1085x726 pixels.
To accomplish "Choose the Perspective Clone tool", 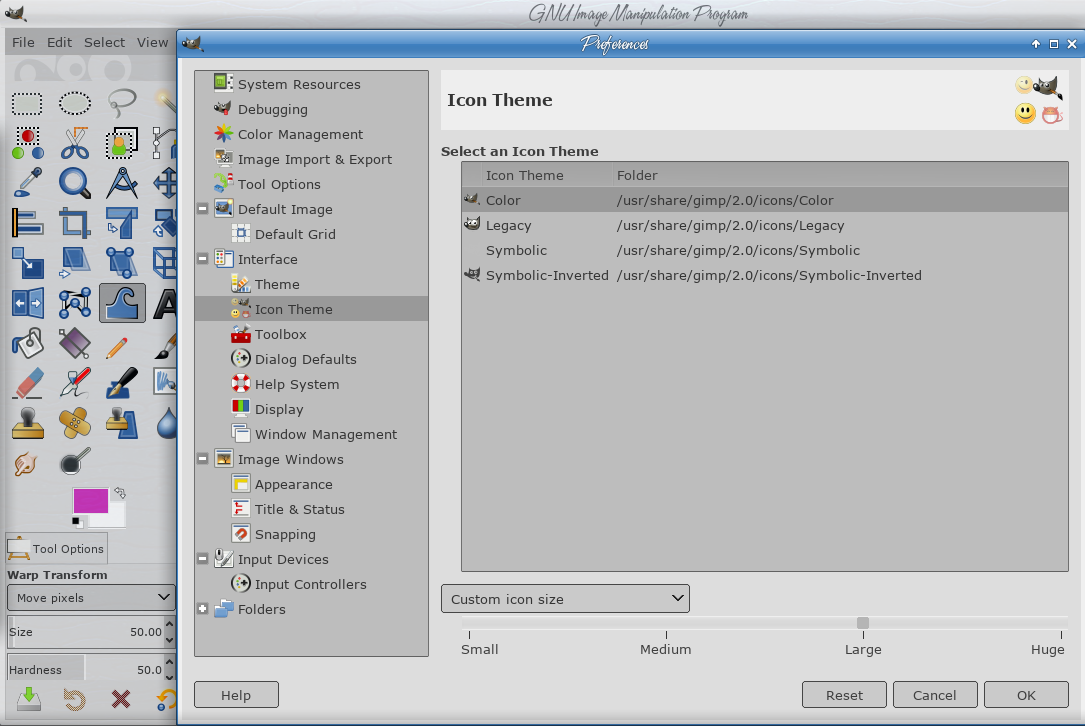I will tap(122, 424).
